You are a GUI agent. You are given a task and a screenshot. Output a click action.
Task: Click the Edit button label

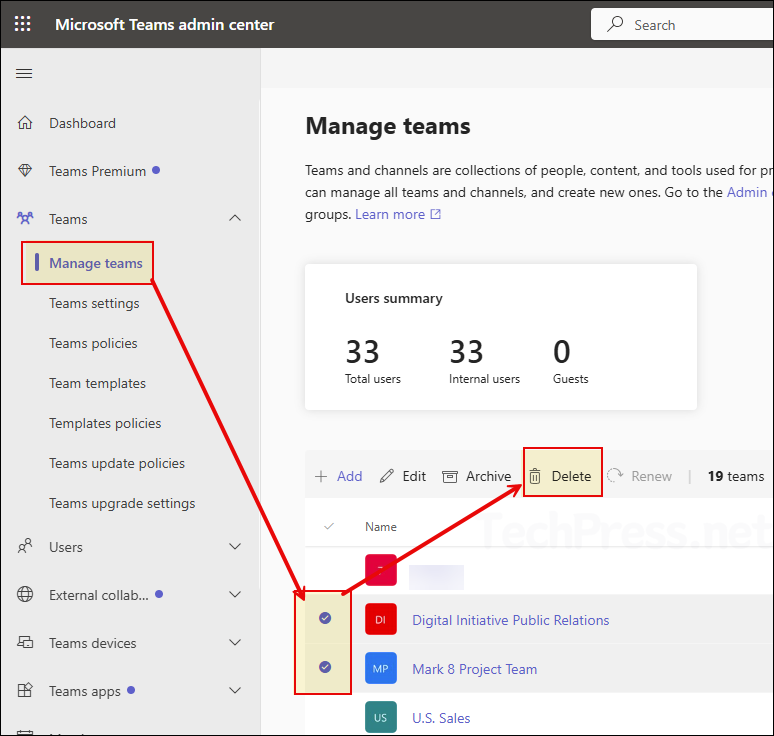[x=414, y=476]
